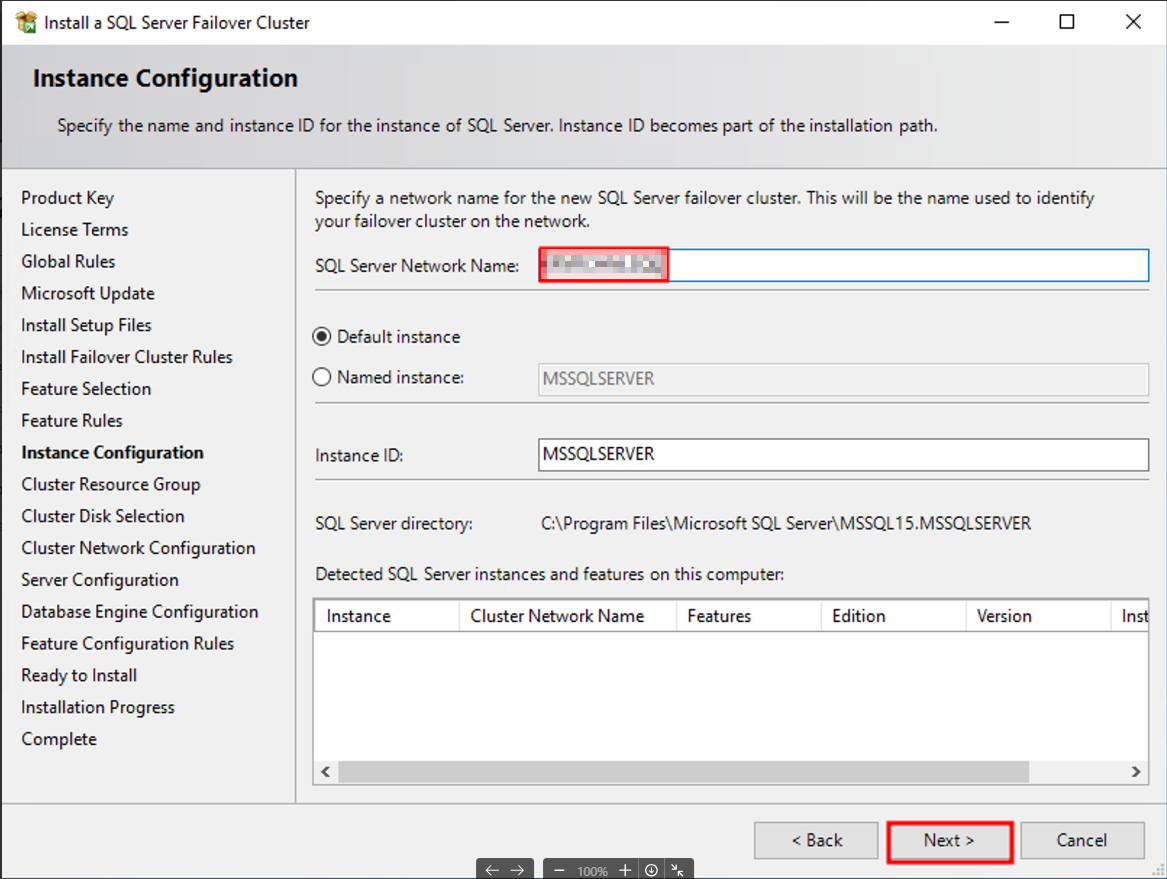This screenshot has width=1167, height=879.
Task: Select Cluster Resource Group step
Action: pyautogui.click(x=111, y=485)
